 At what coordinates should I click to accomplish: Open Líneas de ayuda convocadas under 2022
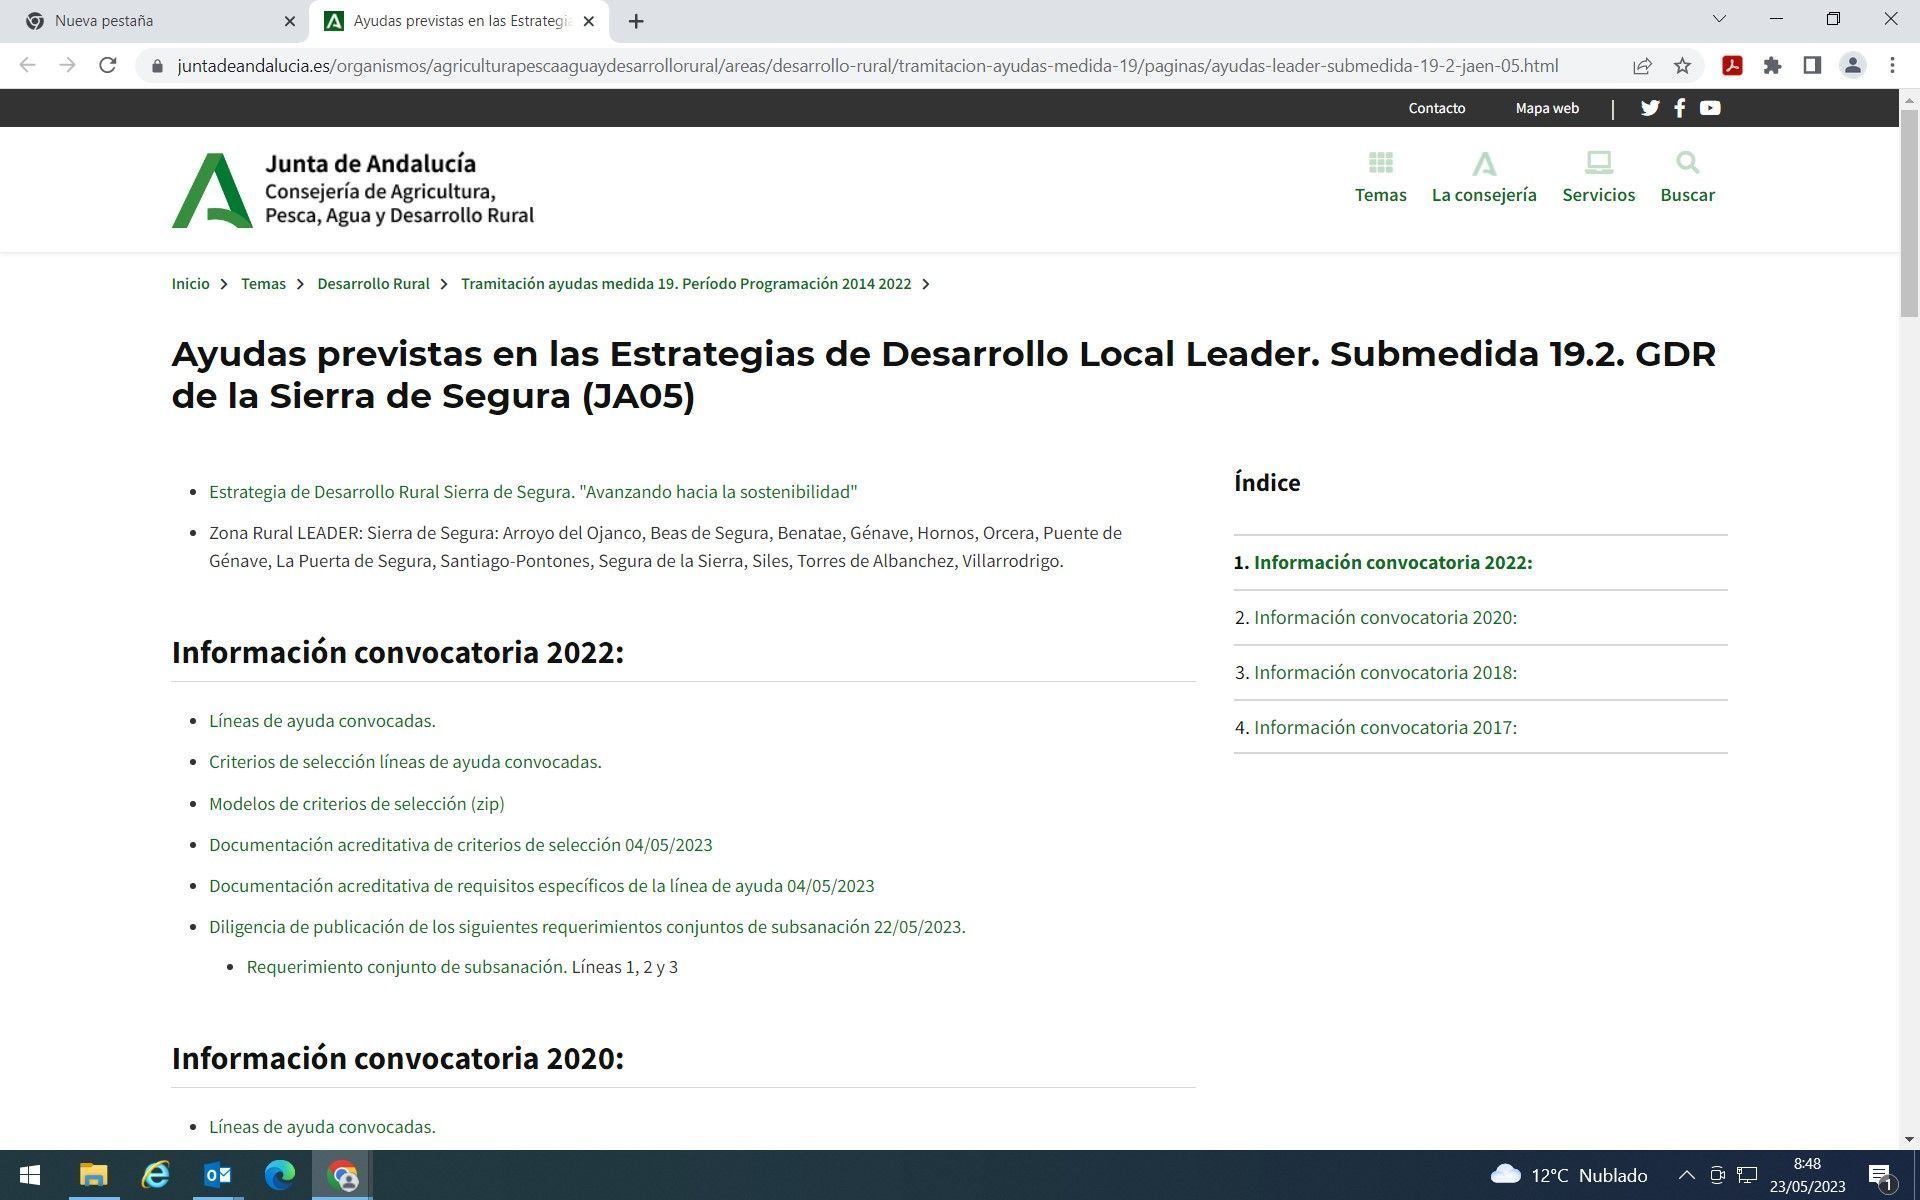[x=322, y=721]
